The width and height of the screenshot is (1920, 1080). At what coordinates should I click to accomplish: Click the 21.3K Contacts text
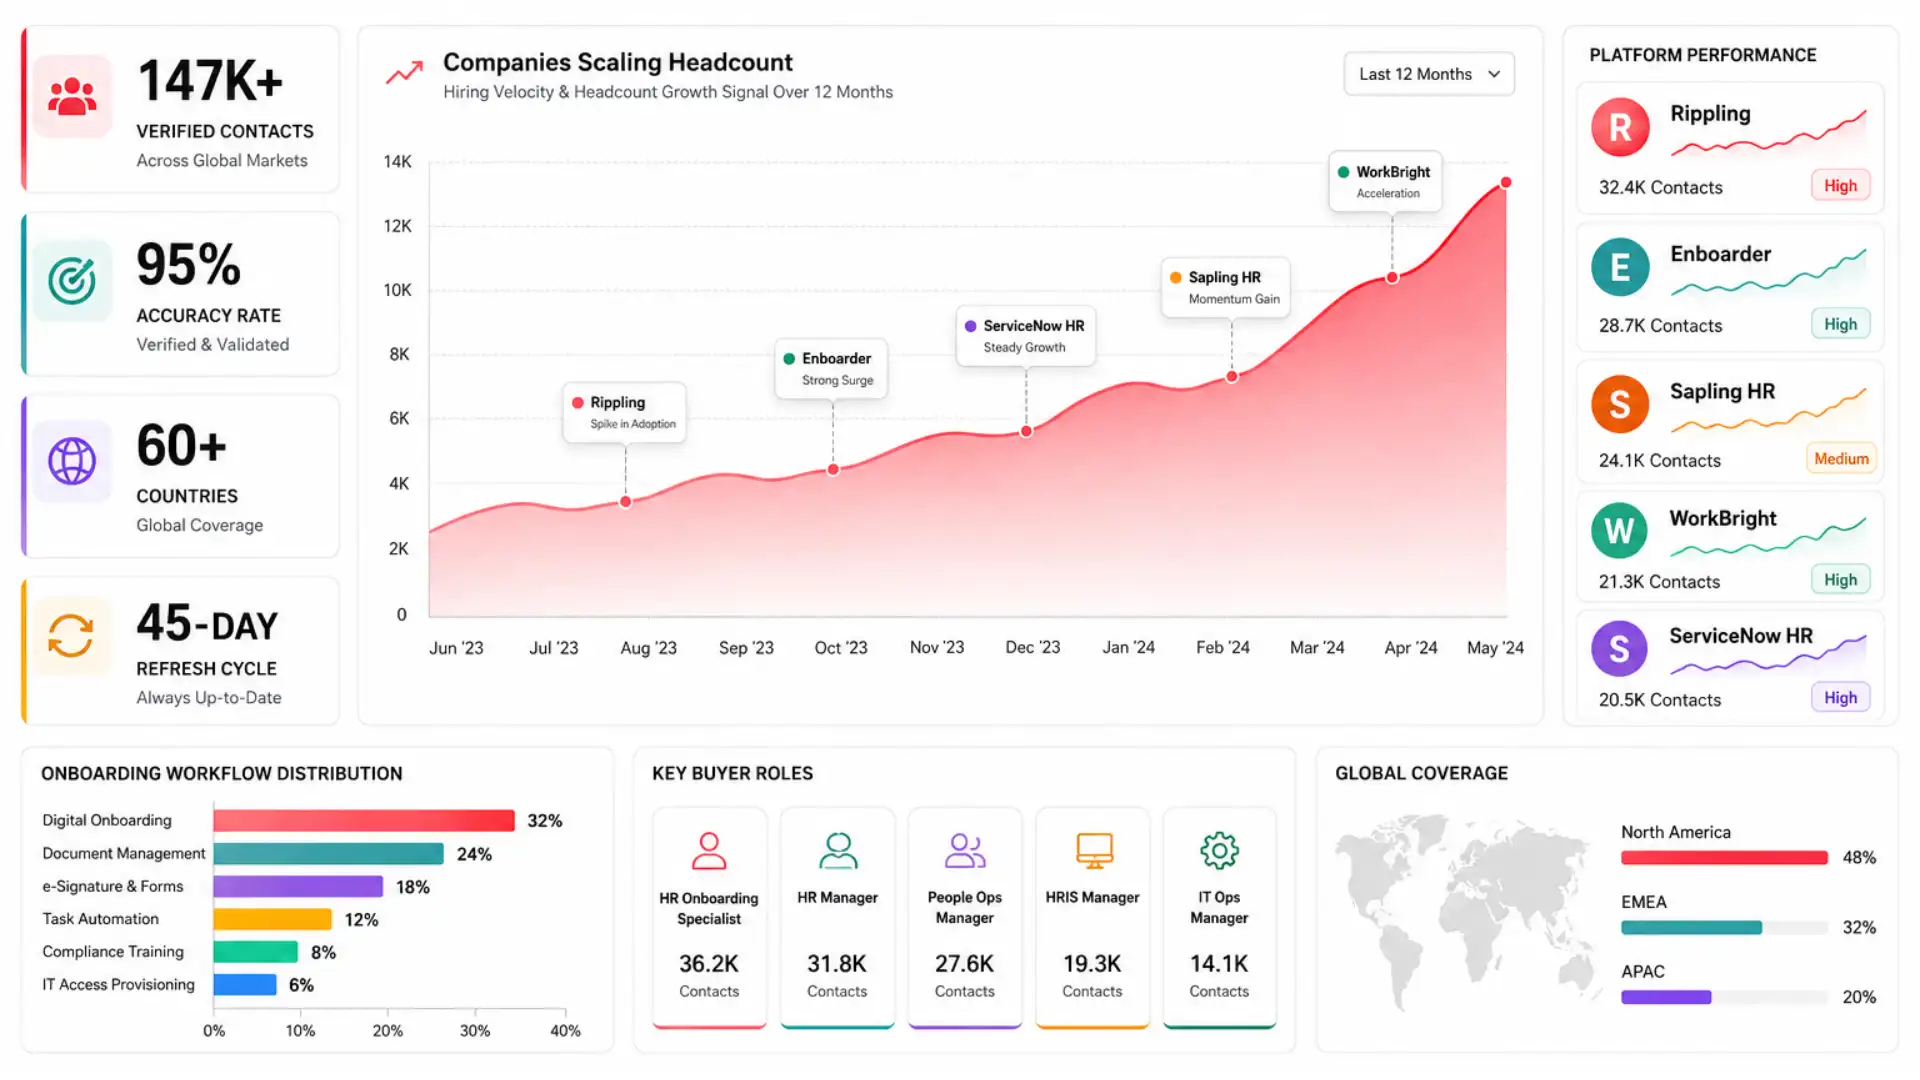[1660, 582]
